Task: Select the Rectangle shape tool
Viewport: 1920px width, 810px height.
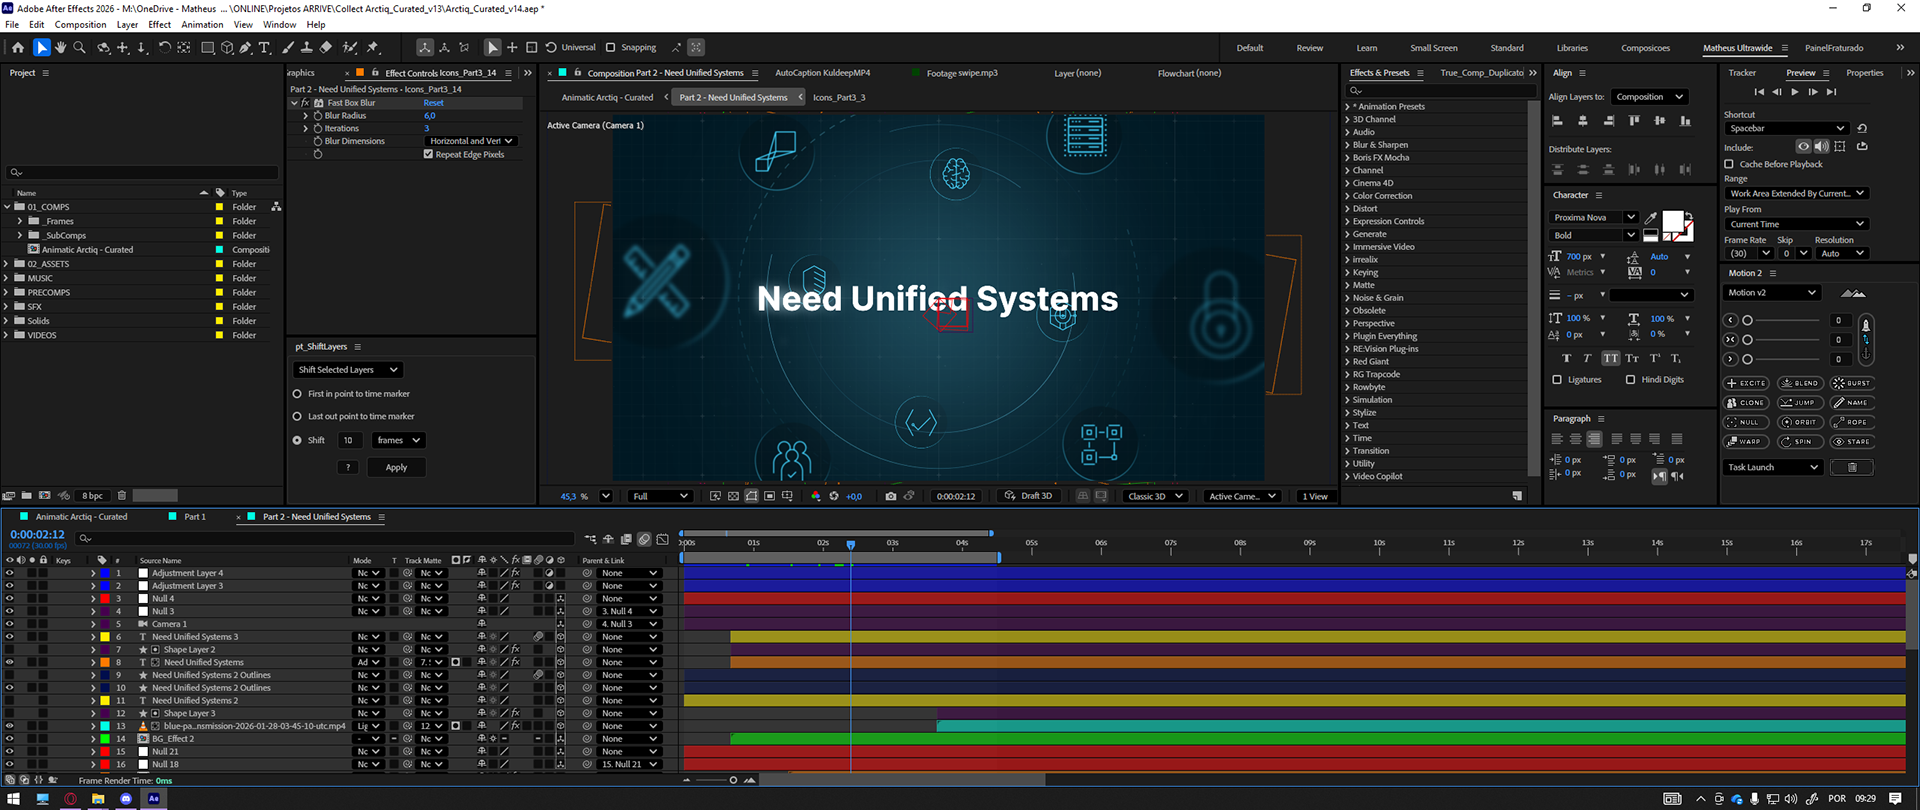Action: click(x=208, y=47)
